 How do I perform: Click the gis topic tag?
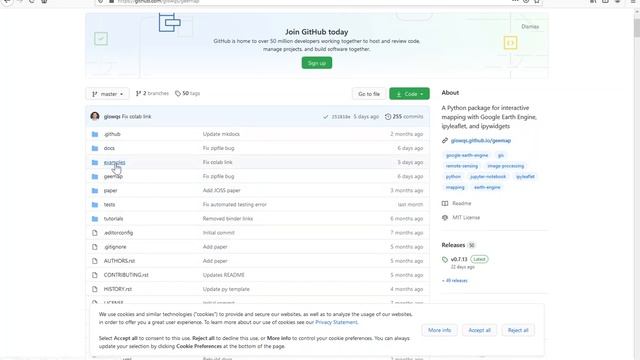click(x=501, y=156)
